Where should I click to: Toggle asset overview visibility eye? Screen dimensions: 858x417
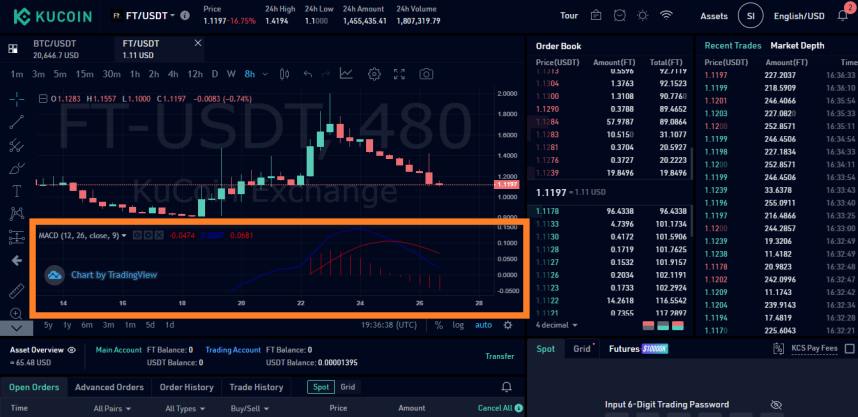(x=72, y=350)
